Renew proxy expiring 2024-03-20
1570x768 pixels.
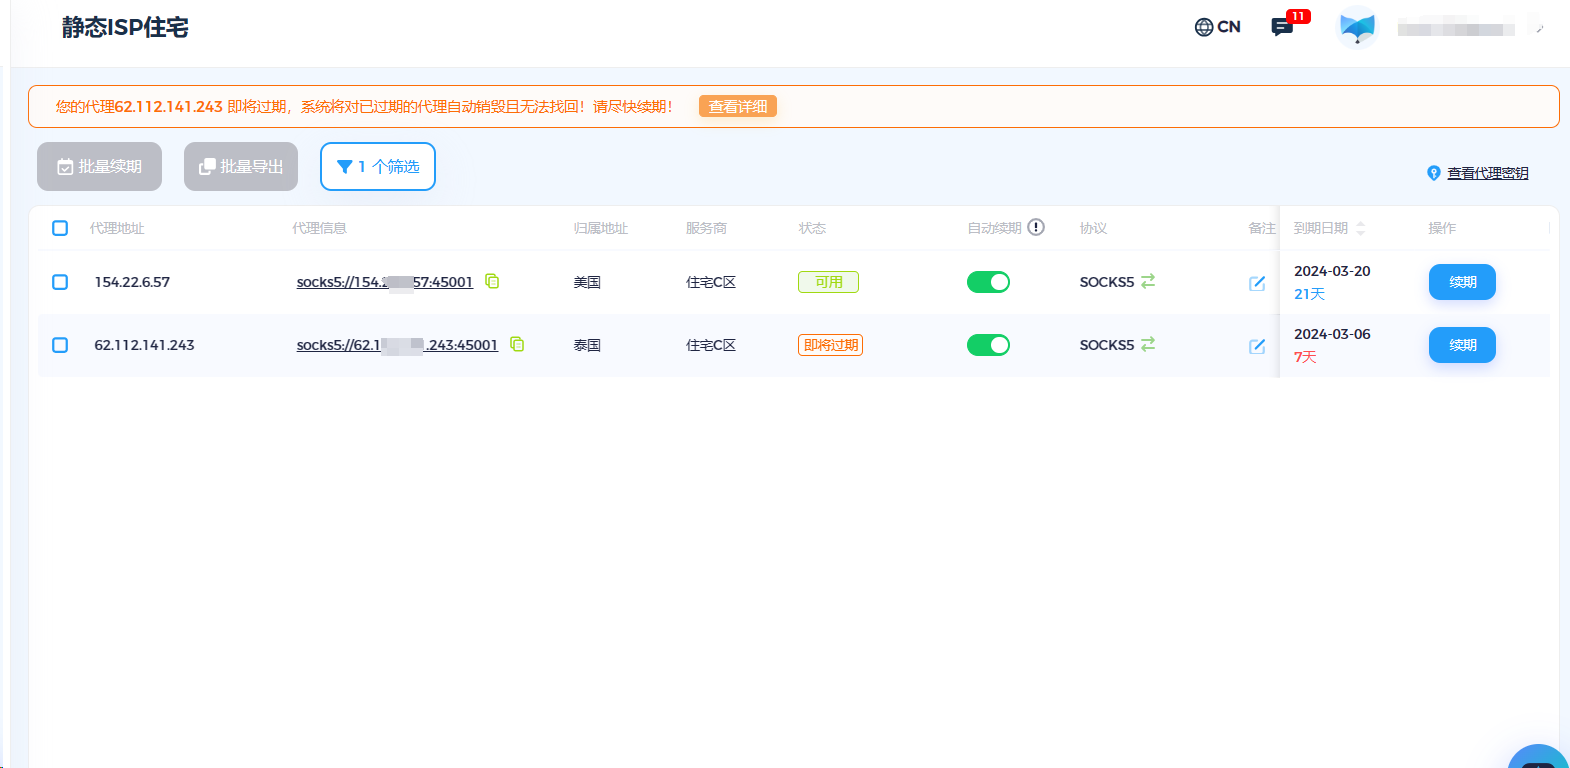click(x=1462, y=282)
